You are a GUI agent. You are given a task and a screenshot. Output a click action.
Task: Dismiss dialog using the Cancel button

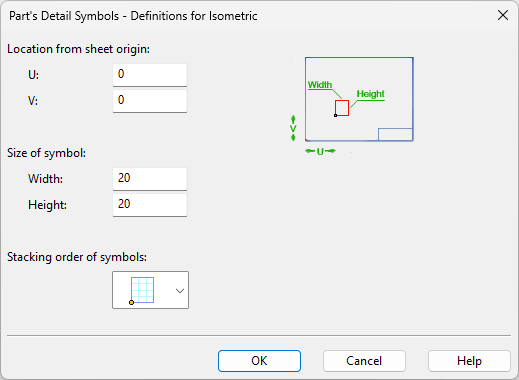click(x=364, y=361)
